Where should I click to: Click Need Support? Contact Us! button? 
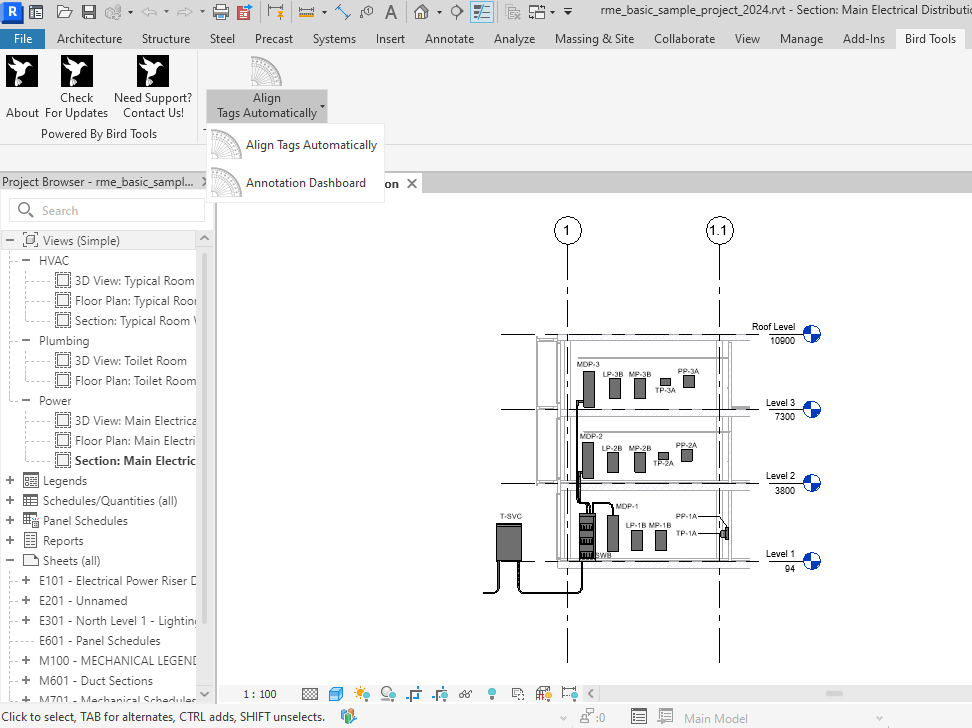point(153,87)
